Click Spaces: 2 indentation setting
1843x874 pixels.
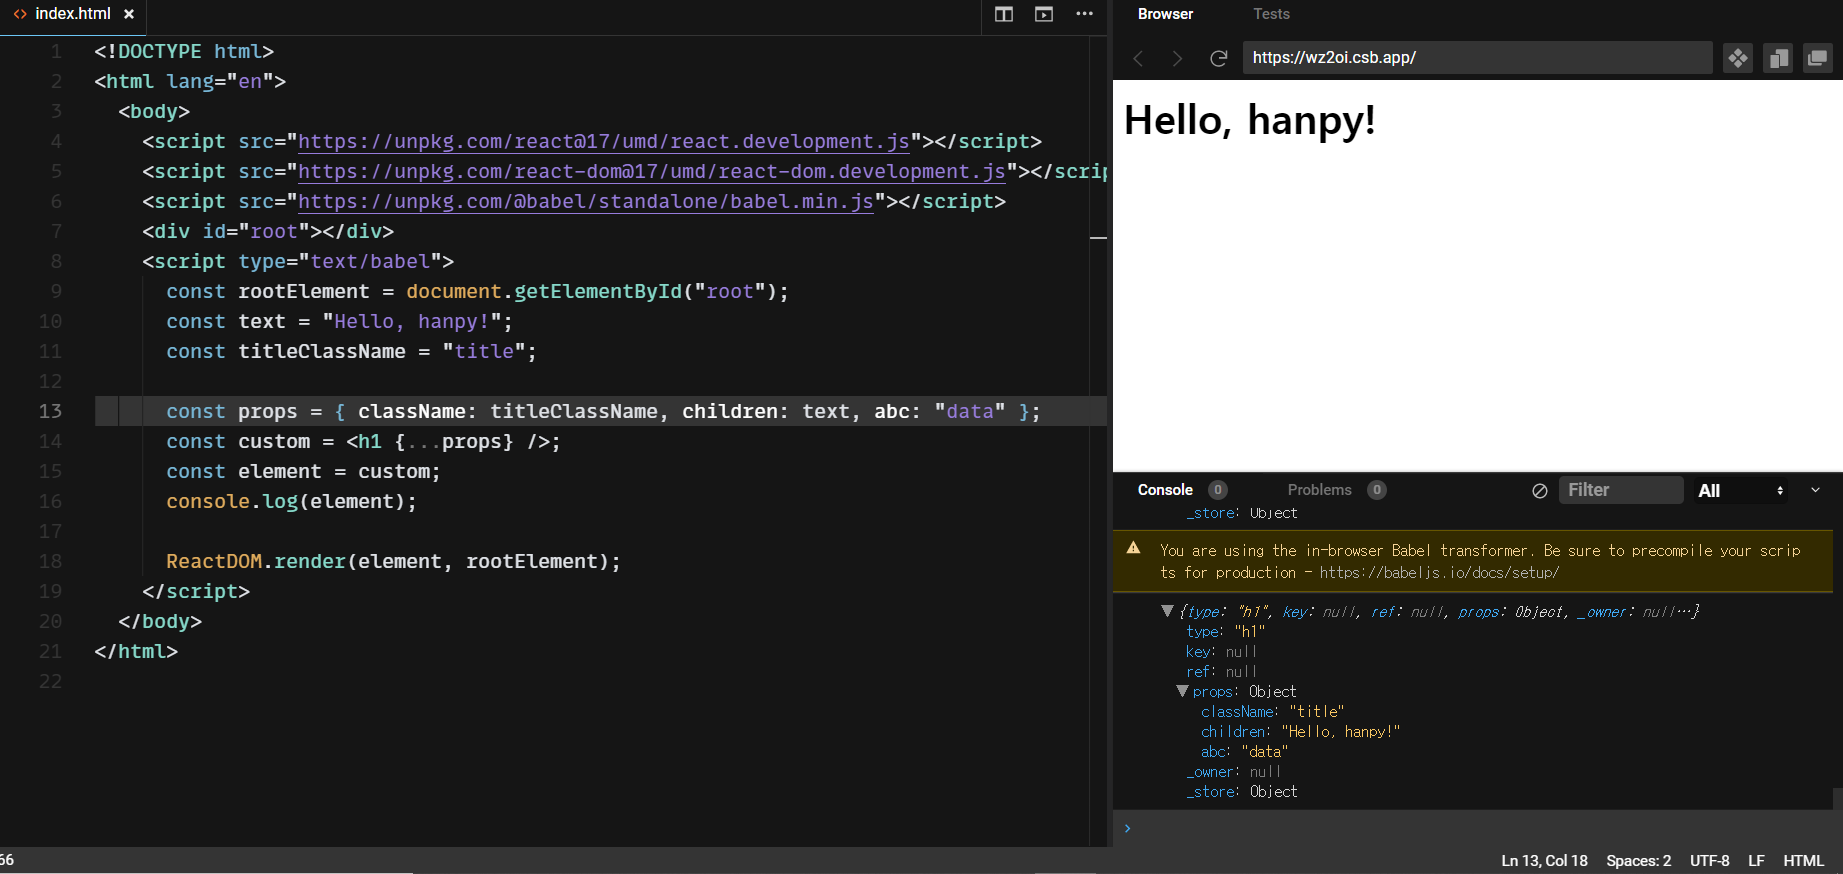pyautogui.click(x=1638, y=861)
